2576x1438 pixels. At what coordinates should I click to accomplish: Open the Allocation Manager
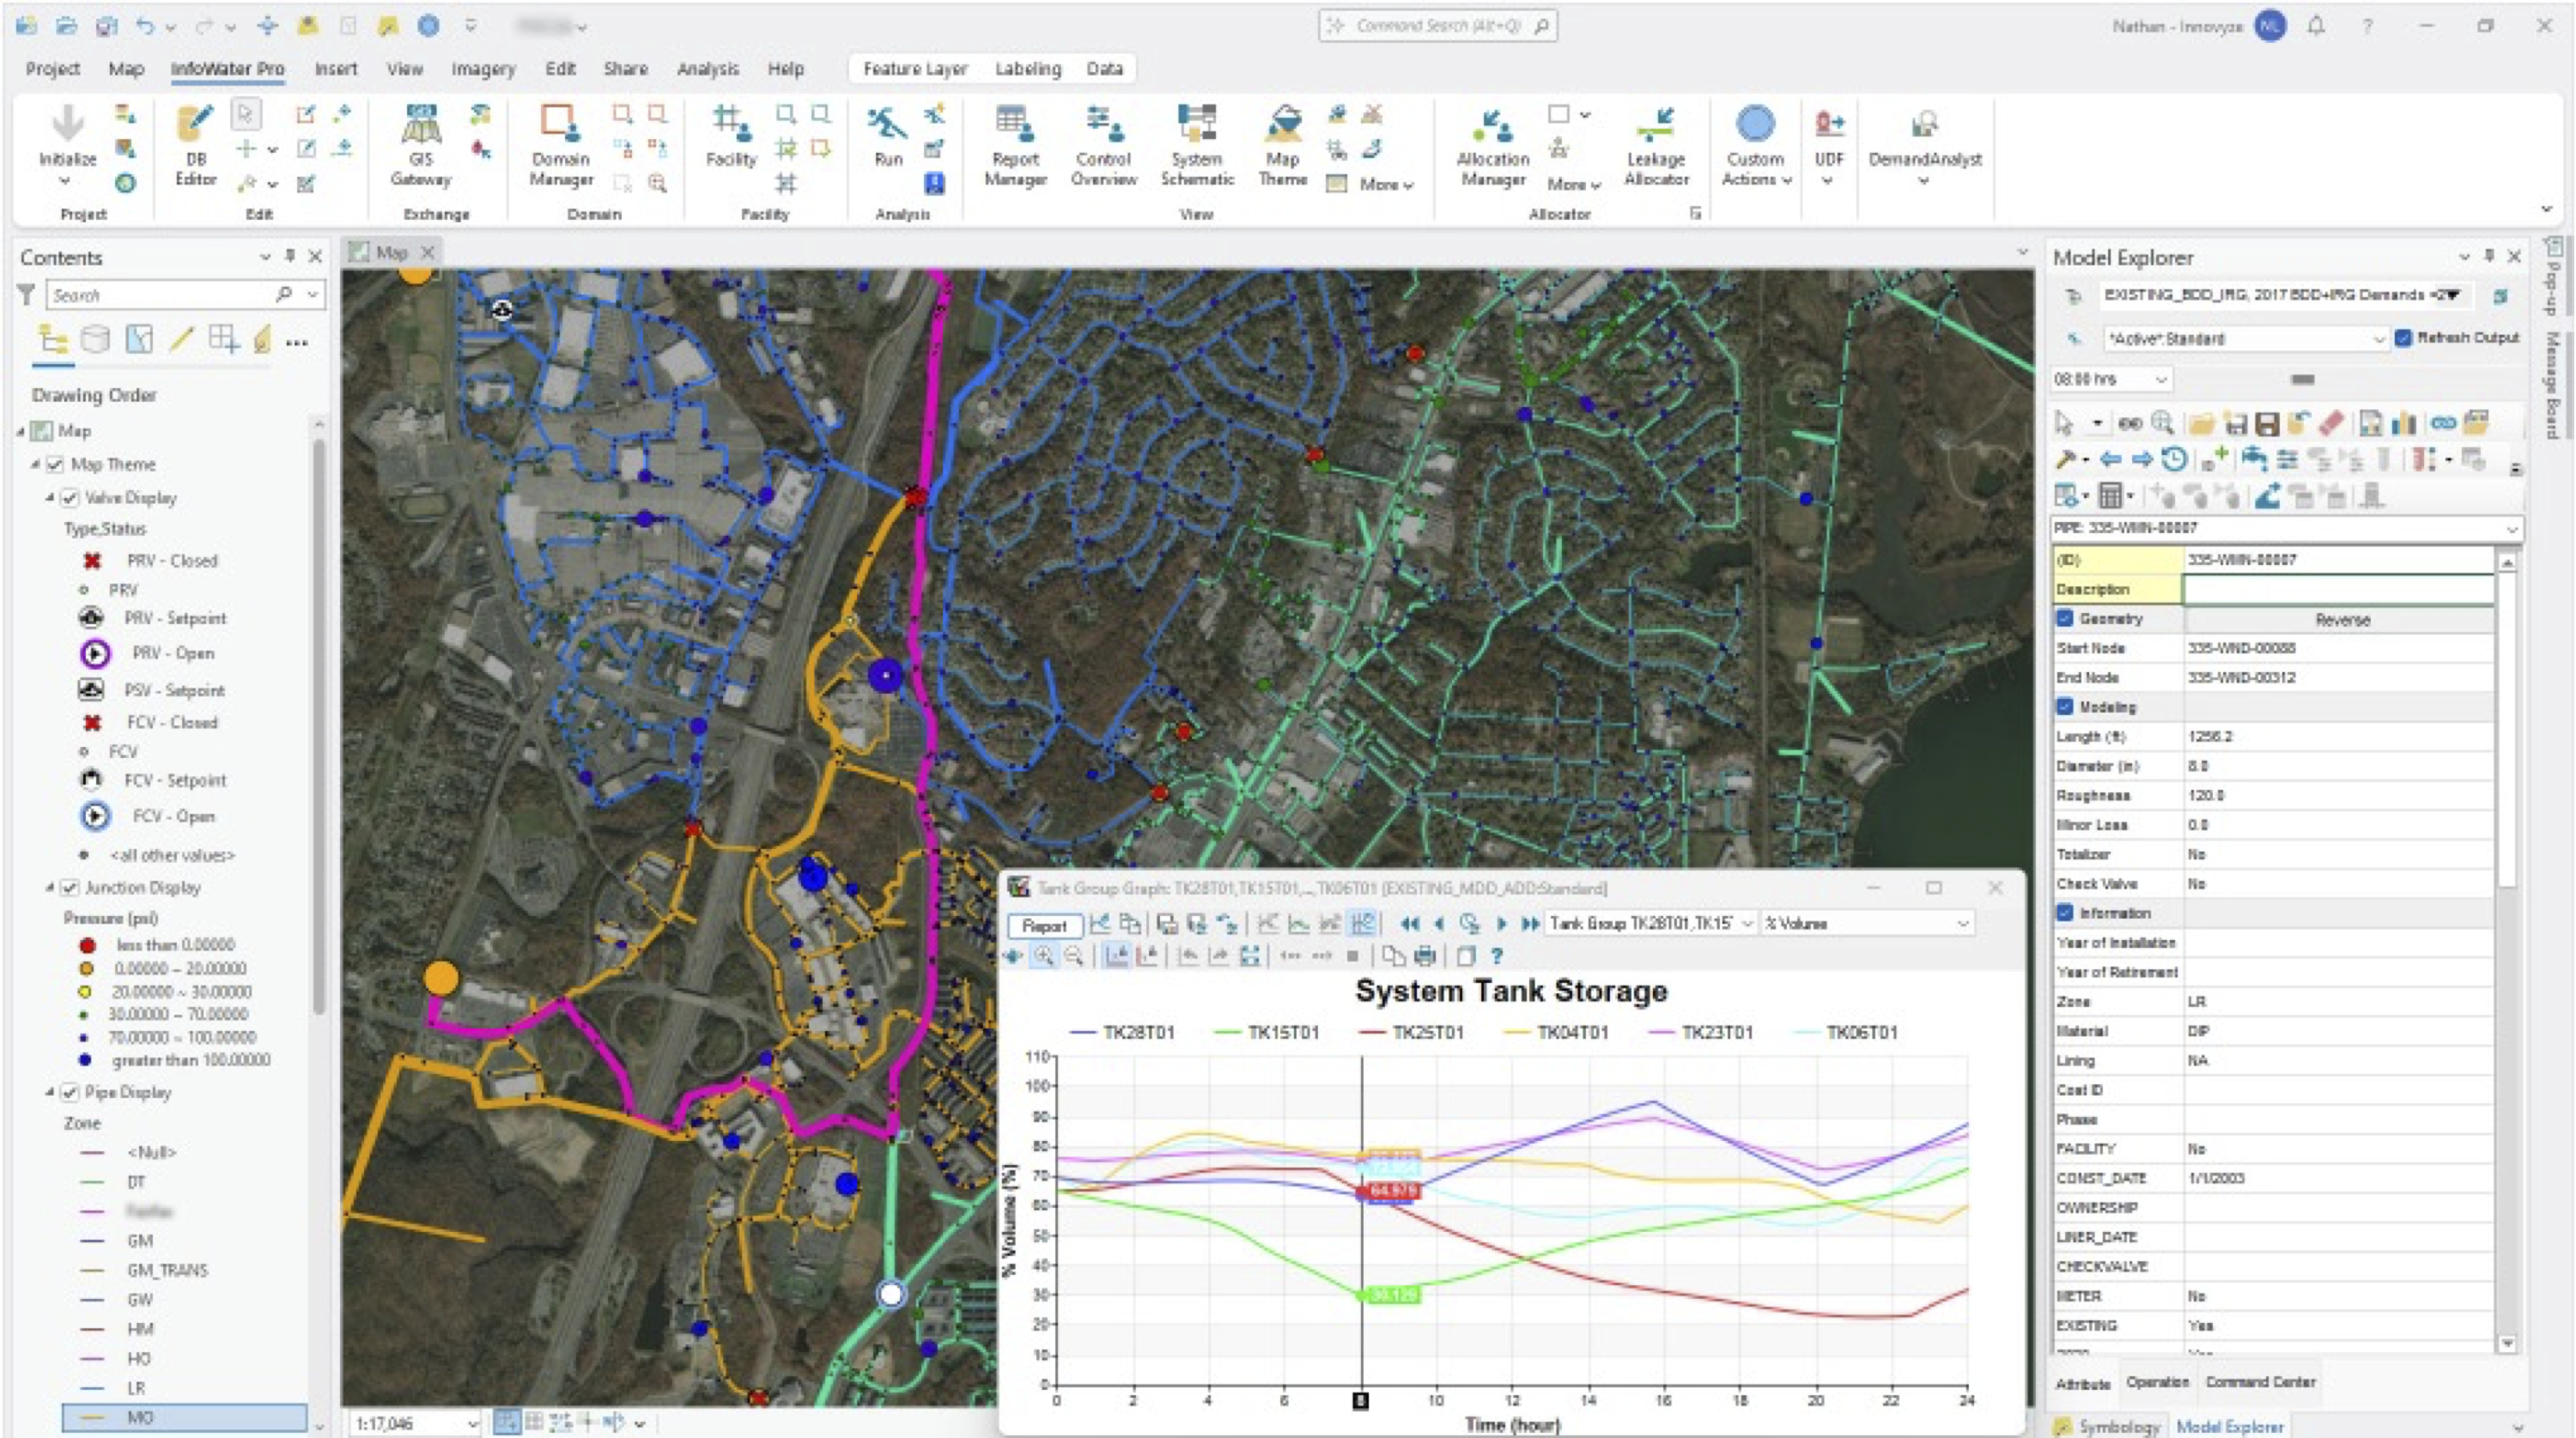(1492, 145)
